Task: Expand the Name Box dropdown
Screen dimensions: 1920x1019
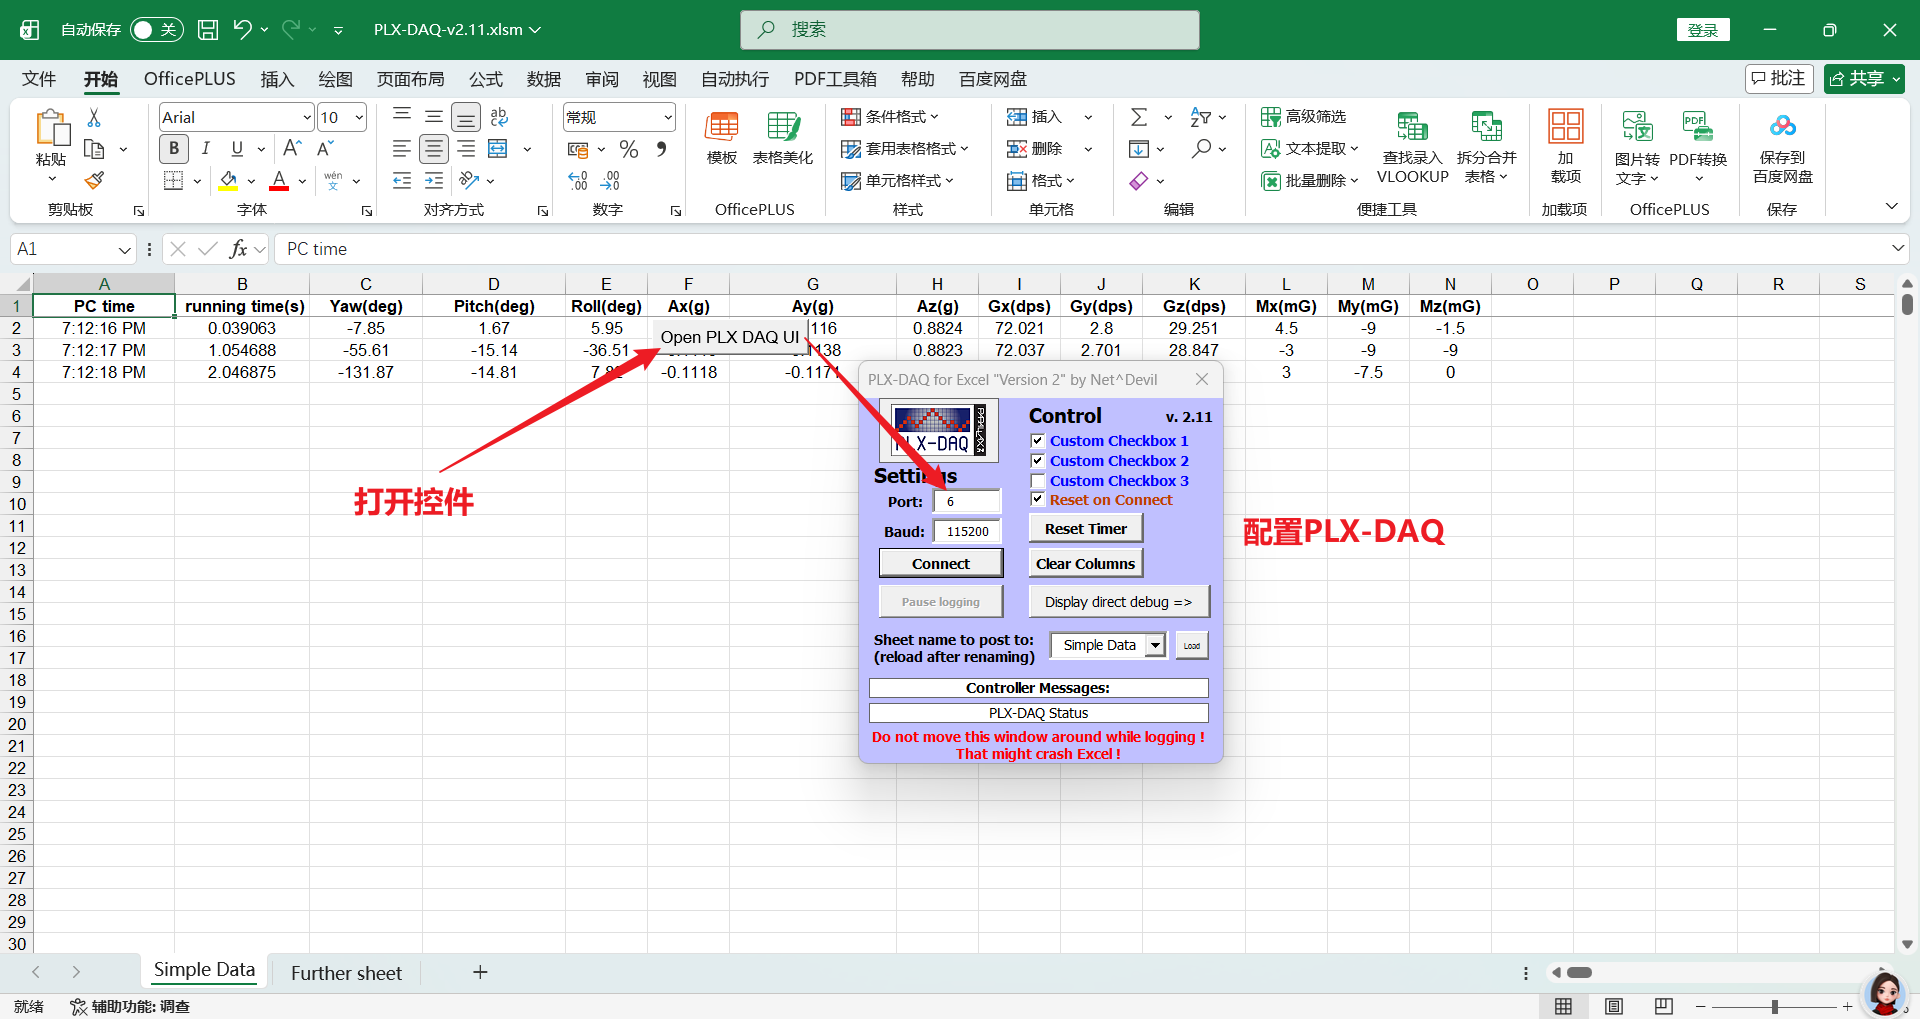Action: click(124, 249)
